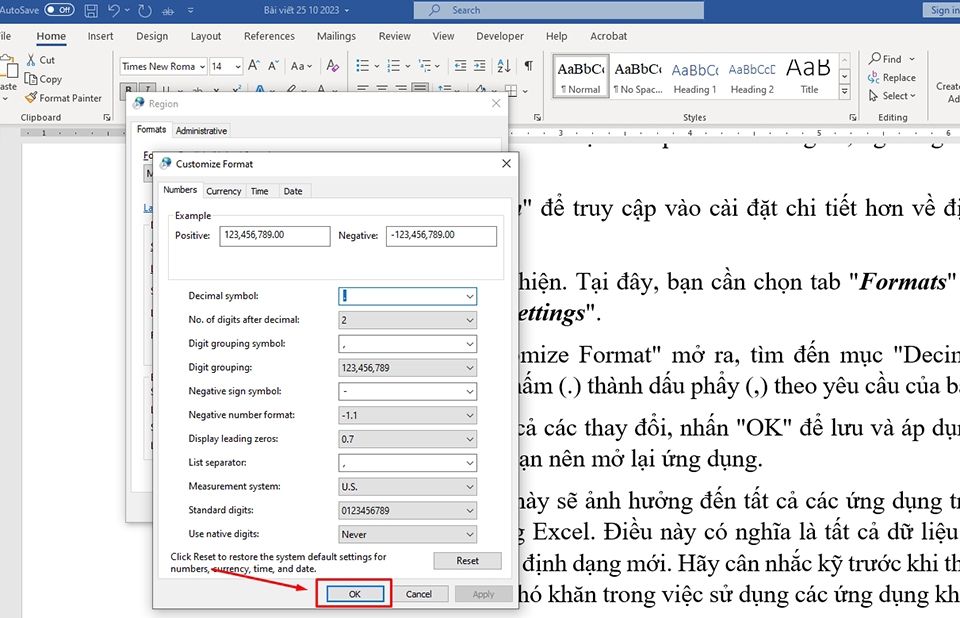Screen dimensions: 960x618
Task: Apply bullet list formatting
Action: pos(362,66)
